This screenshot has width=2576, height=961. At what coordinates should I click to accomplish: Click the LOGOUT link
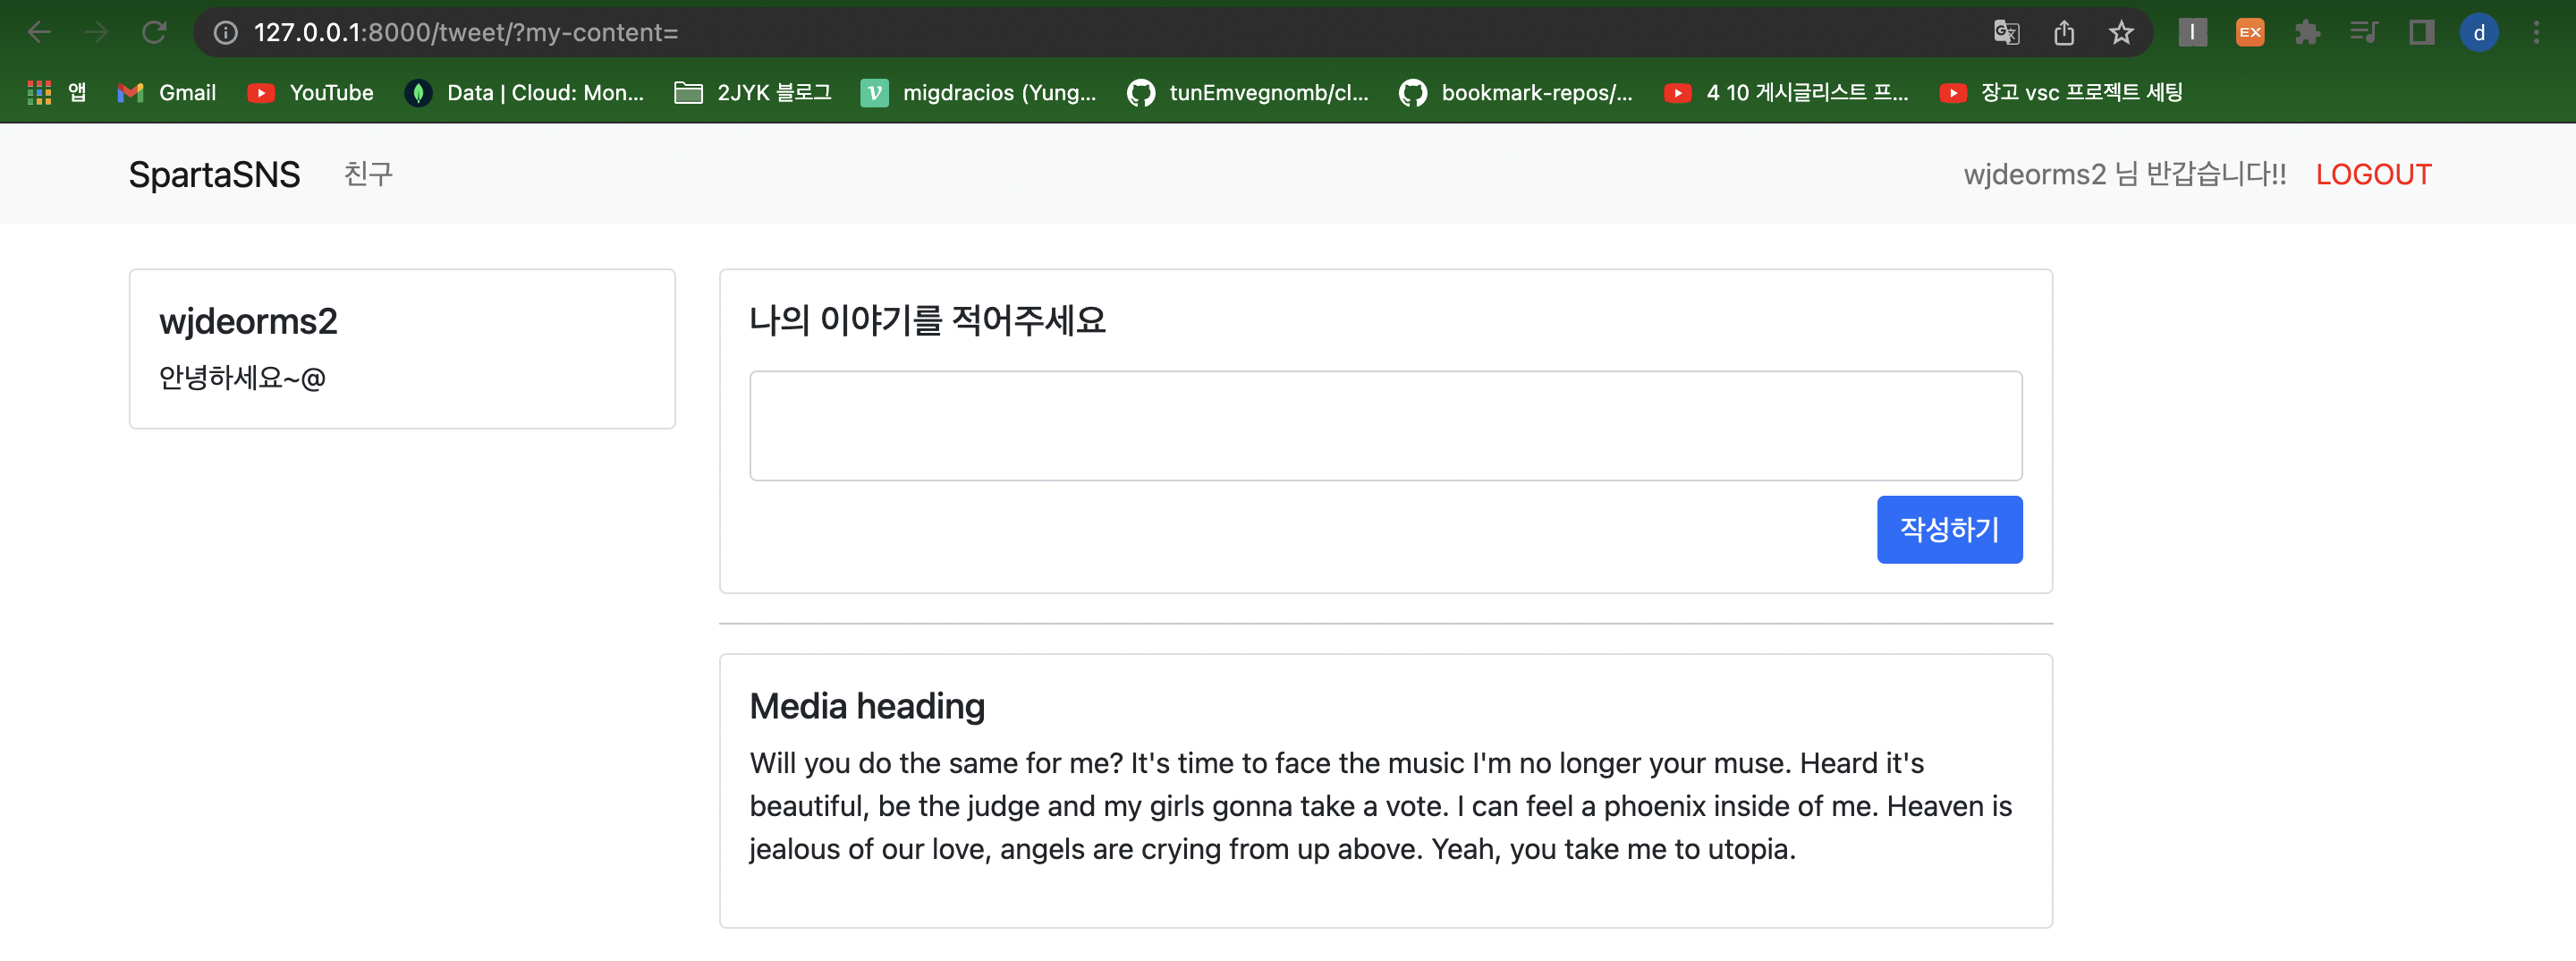click(x=2373, y=175)
